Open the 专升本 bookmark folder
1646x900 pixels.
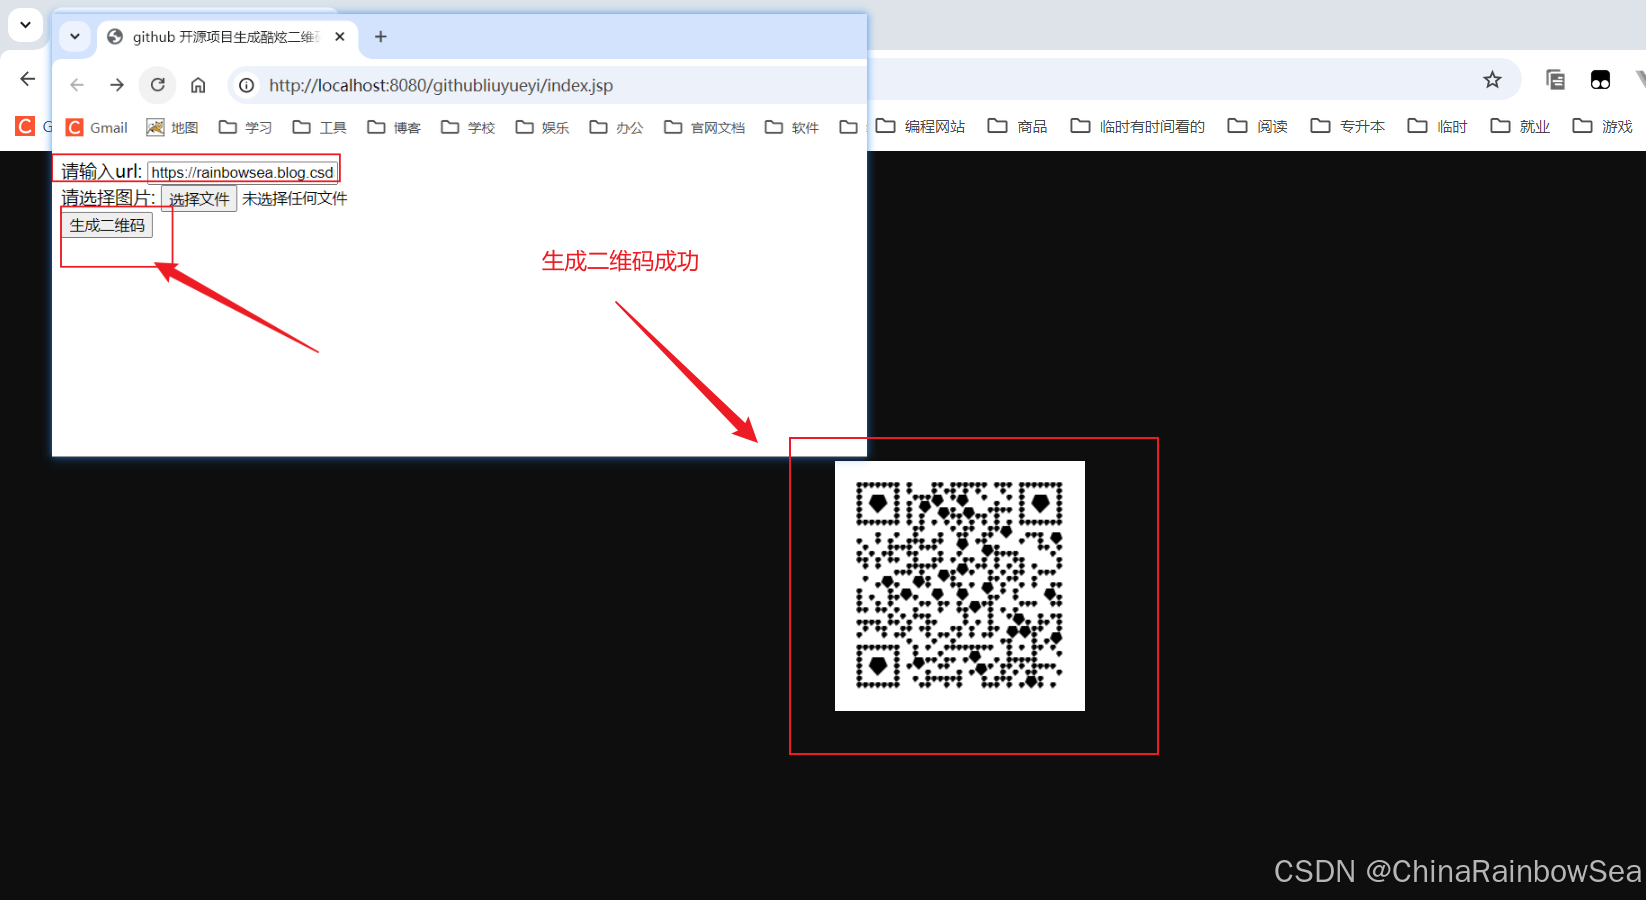point(1348,126)
